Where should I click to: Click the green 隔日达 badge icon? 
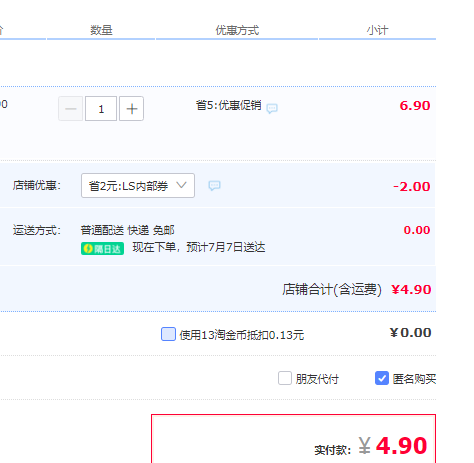pos(102,249)
